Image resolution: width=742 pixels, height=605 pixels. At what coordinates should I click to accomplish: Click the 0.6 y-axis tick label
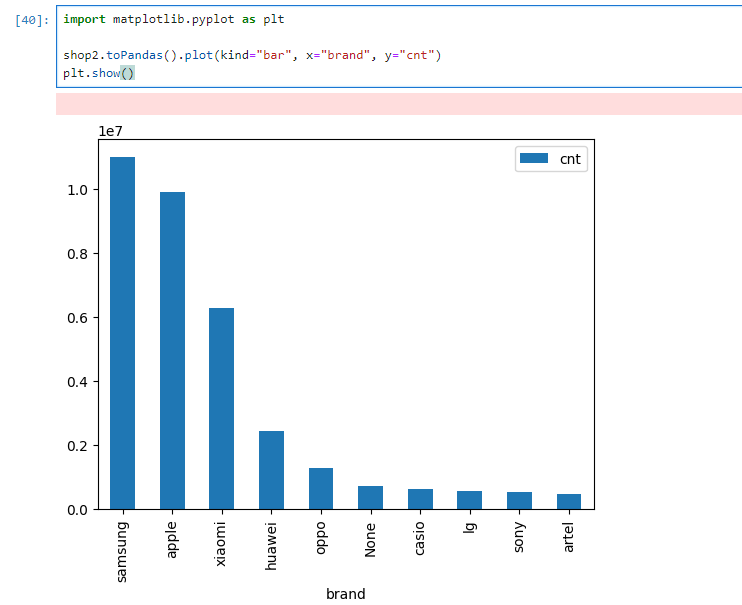[78, 318]
